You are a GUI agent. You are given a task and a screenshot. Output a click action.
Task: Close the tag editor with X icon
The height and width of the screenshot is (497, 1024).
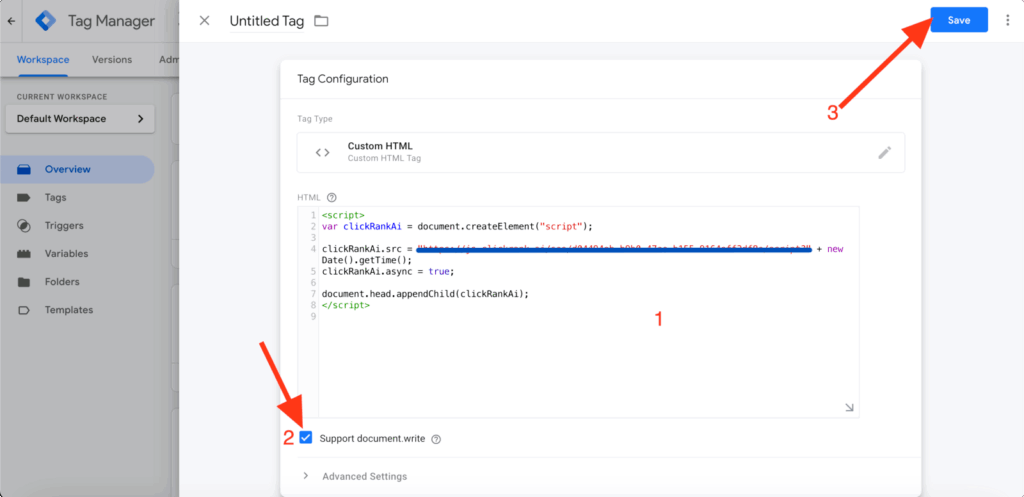pos(204,20)
